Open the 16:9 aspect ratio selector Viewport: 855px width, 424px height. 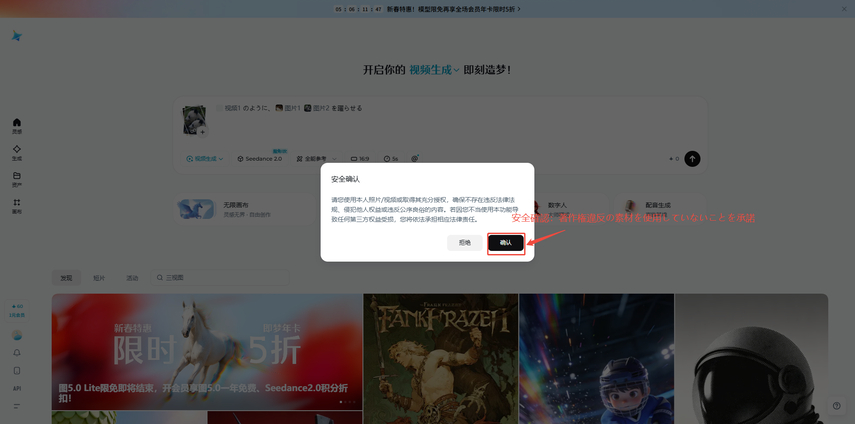point(360,159)
